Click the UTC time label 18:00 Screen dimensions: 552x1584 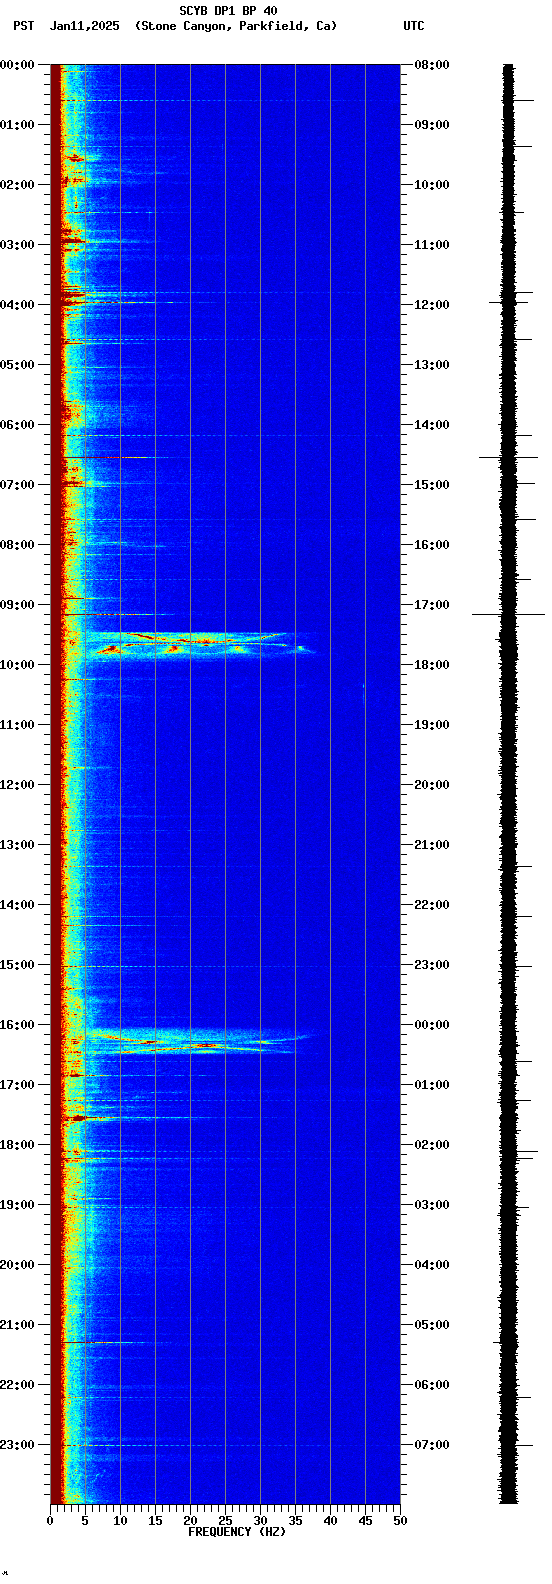432,665
